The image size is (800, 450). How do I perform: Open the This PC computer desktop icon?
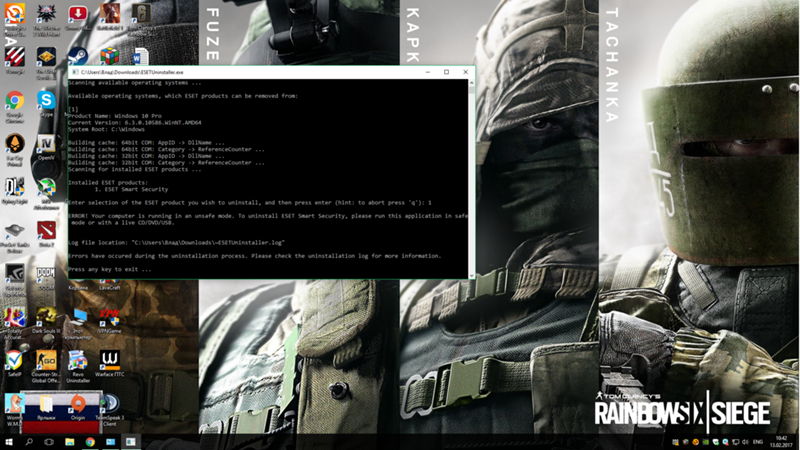coord(78,323)
